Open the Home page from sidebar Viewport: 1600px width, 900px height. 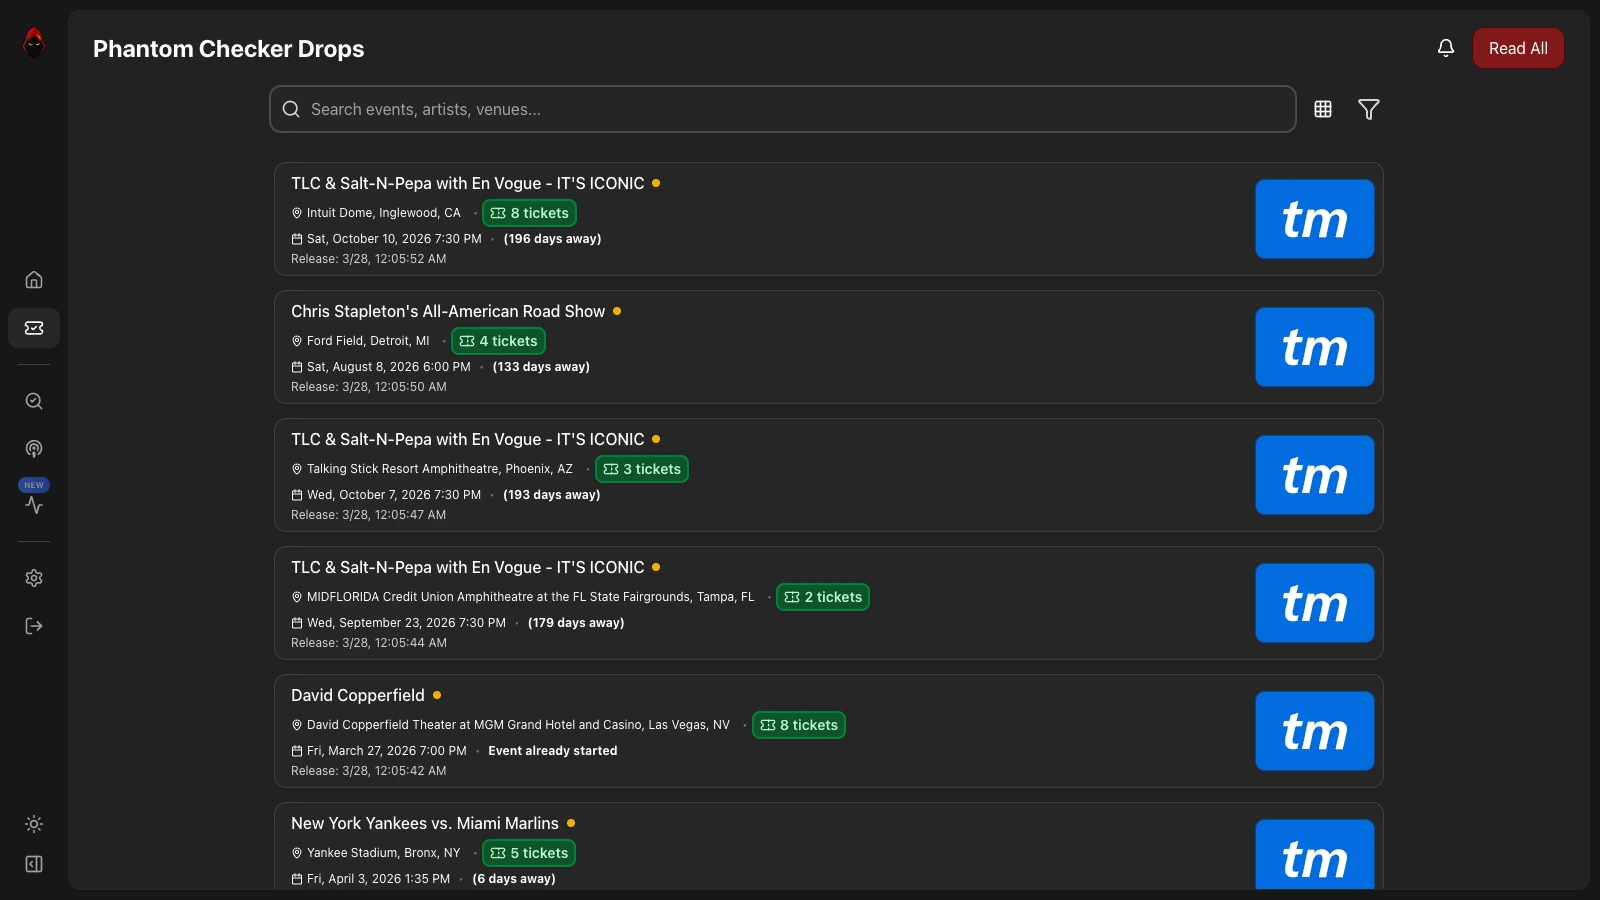point(34,280)
